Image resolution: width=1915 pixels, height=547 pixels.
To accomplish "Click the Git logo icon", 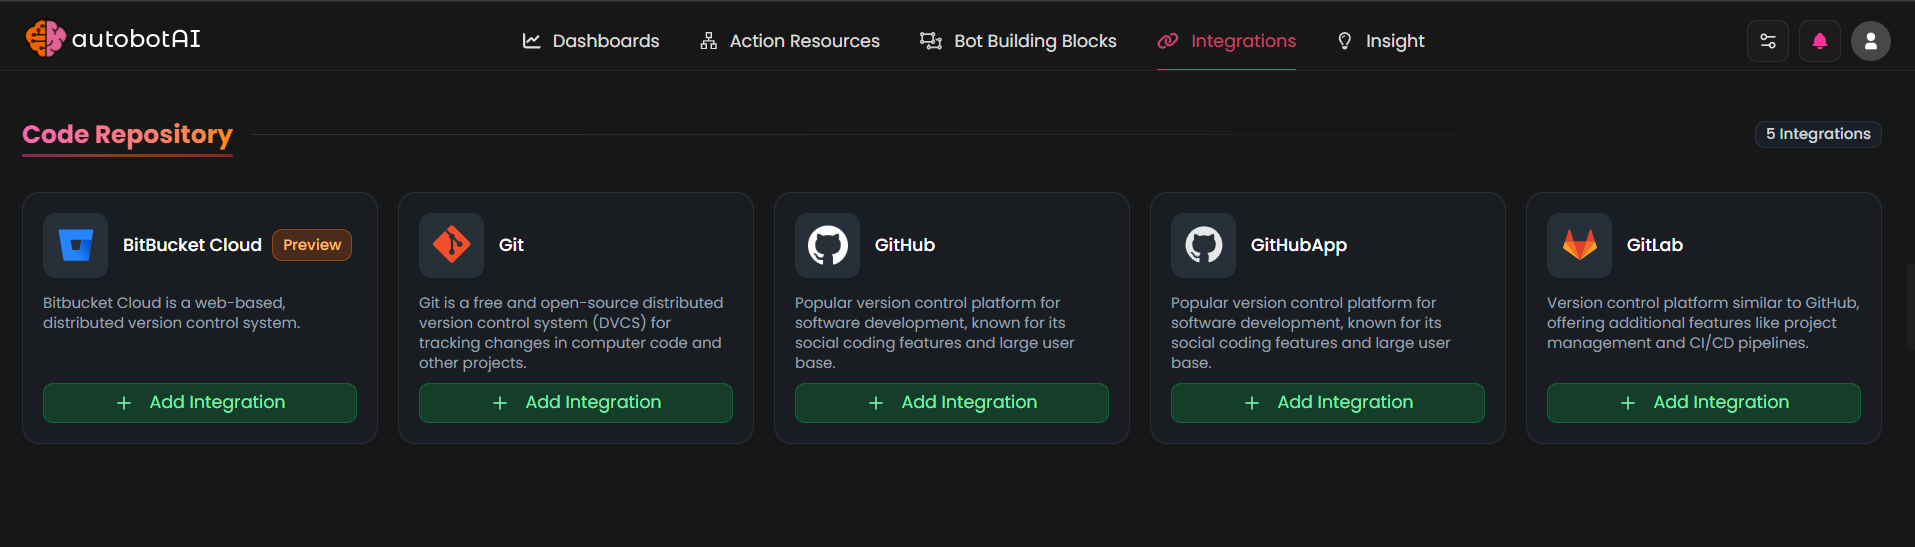I will click(451, 245).
